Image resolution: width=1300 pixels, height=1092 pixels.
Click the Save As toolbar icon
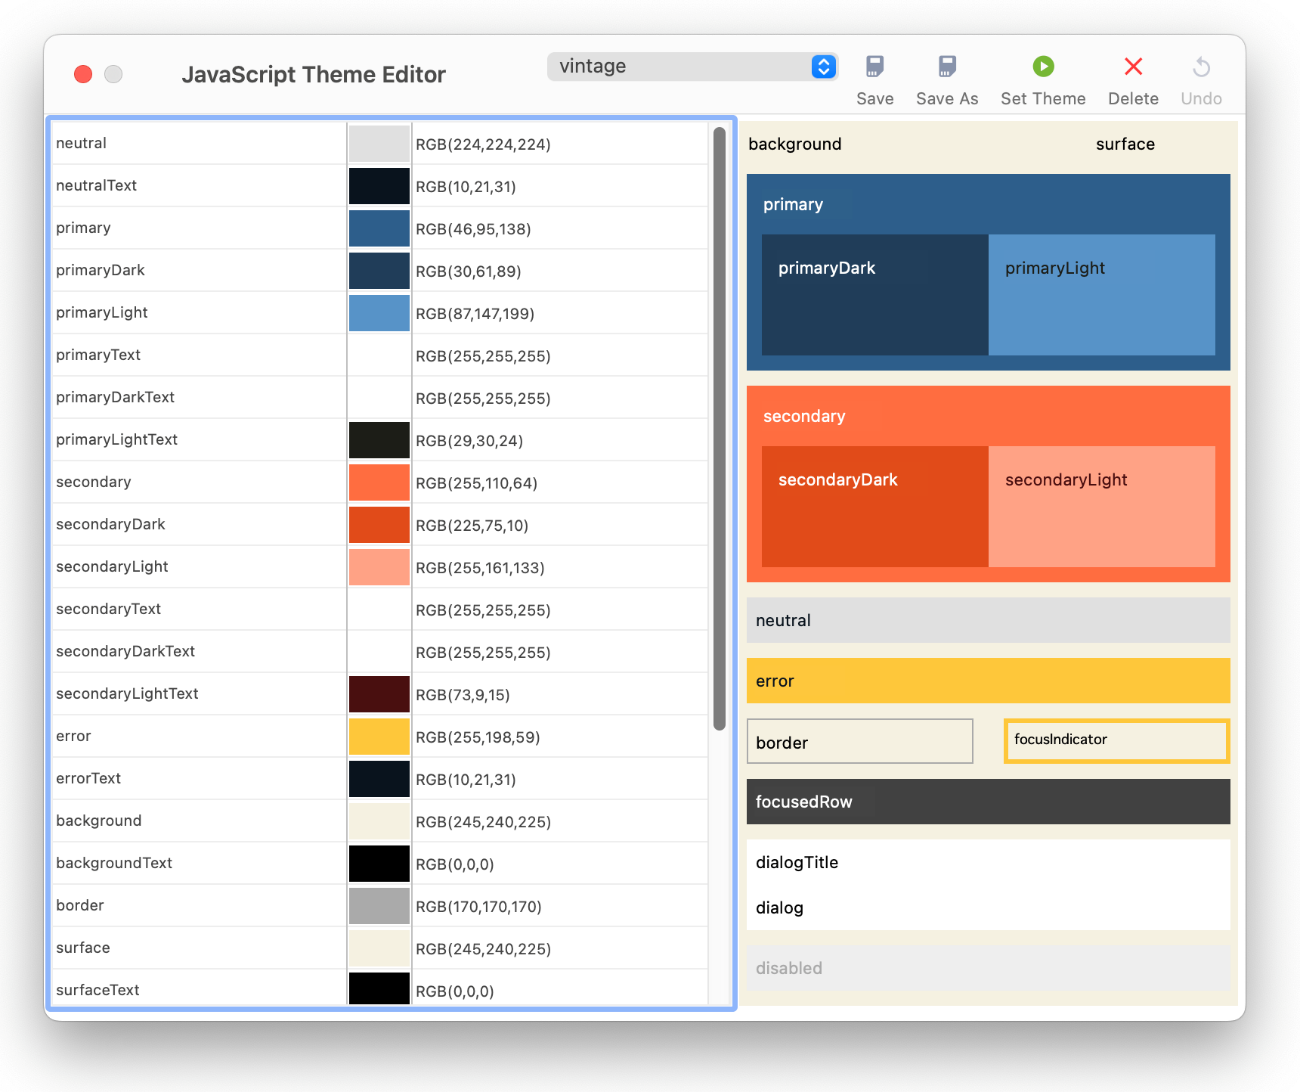[x=947, y=67]
